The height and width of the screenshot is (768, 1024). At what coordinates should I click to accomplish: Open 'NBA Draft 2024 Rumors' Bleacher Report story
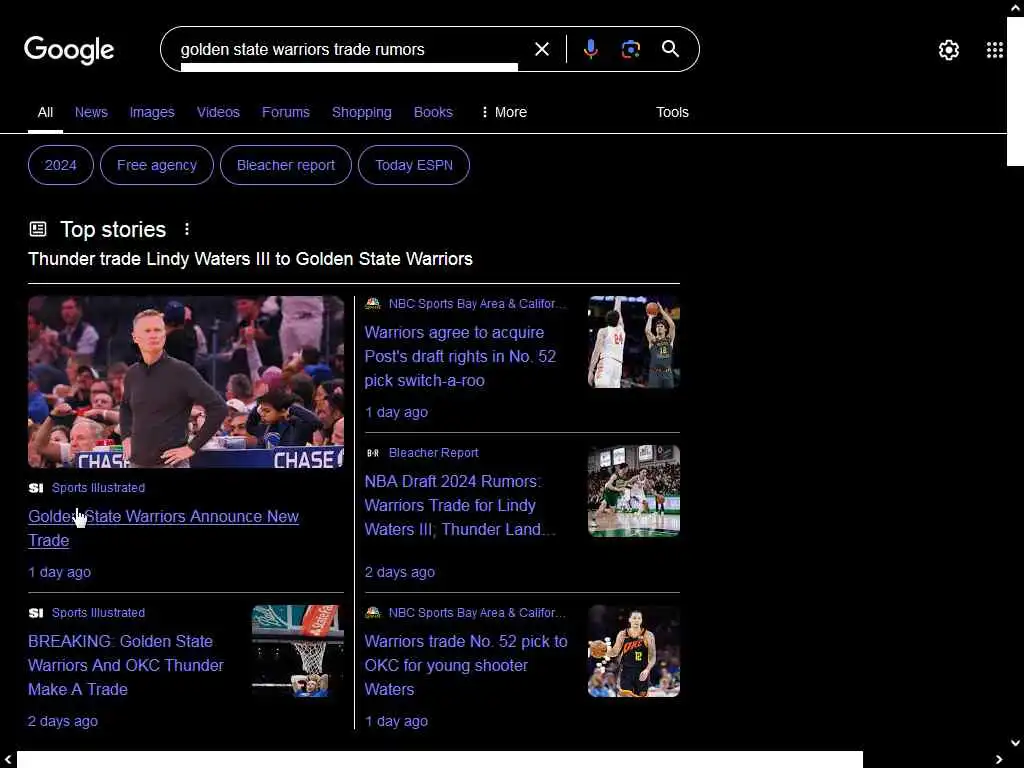coord(459,505)
